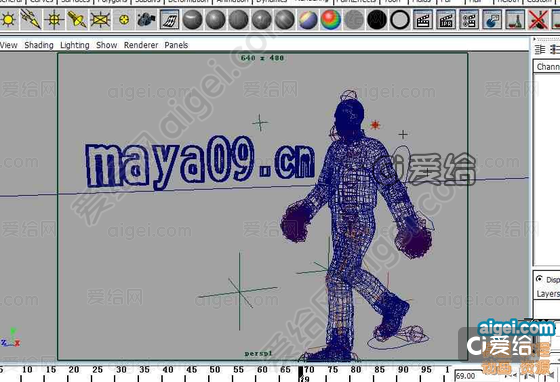Select the Display radio button
The height and width of the screenshot is (382, 560).
point(539,278)
